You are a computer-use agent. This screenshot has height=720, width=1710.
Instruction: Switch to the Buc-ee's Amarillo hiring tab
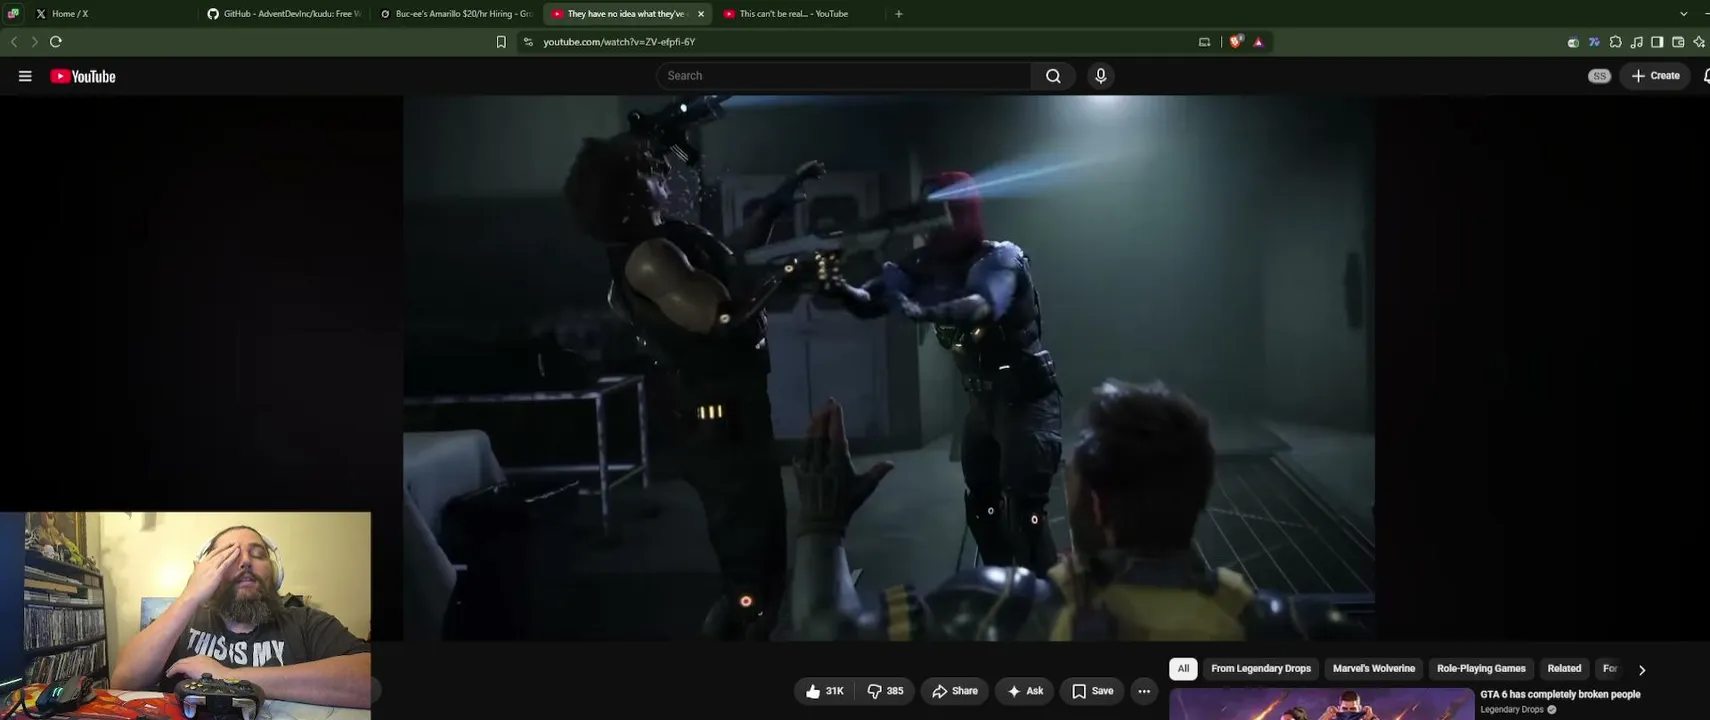[456, 14]
